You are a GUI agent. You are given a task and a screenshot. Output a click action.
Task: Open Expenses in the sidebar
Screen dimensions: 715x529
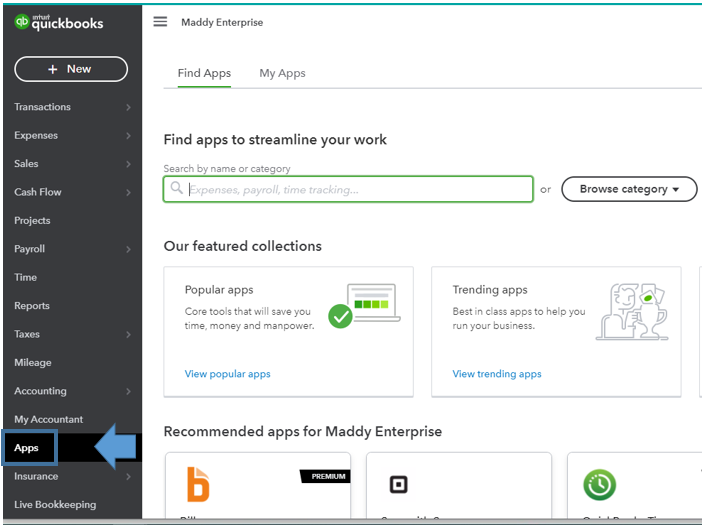click(x=36, y=135)
